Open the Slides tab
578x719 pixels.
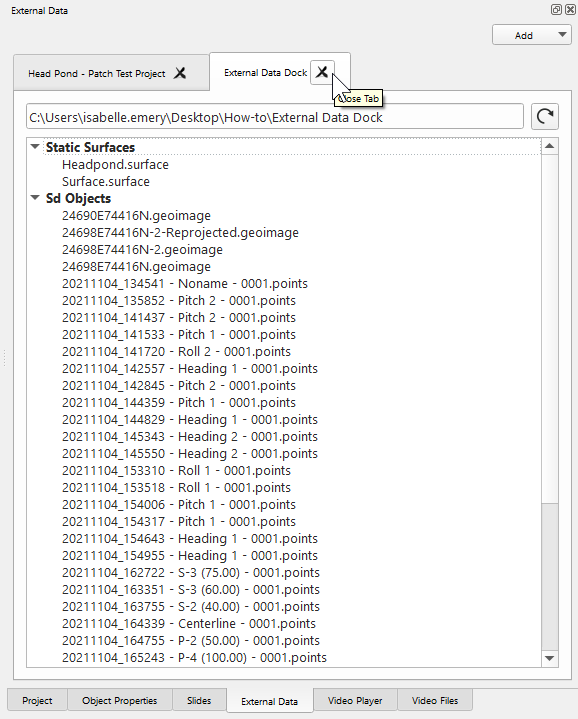[x=199, y=700]
